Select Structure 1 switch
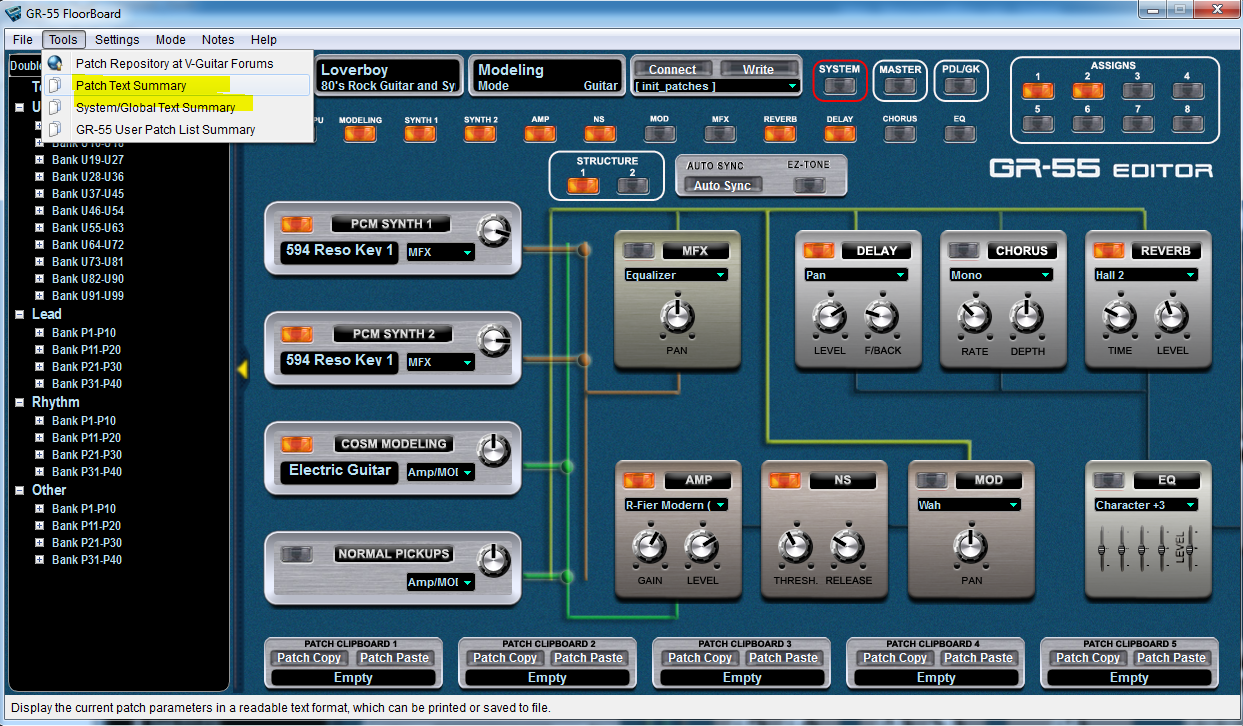Screen dimensions: 1243x726 [582, 185]
